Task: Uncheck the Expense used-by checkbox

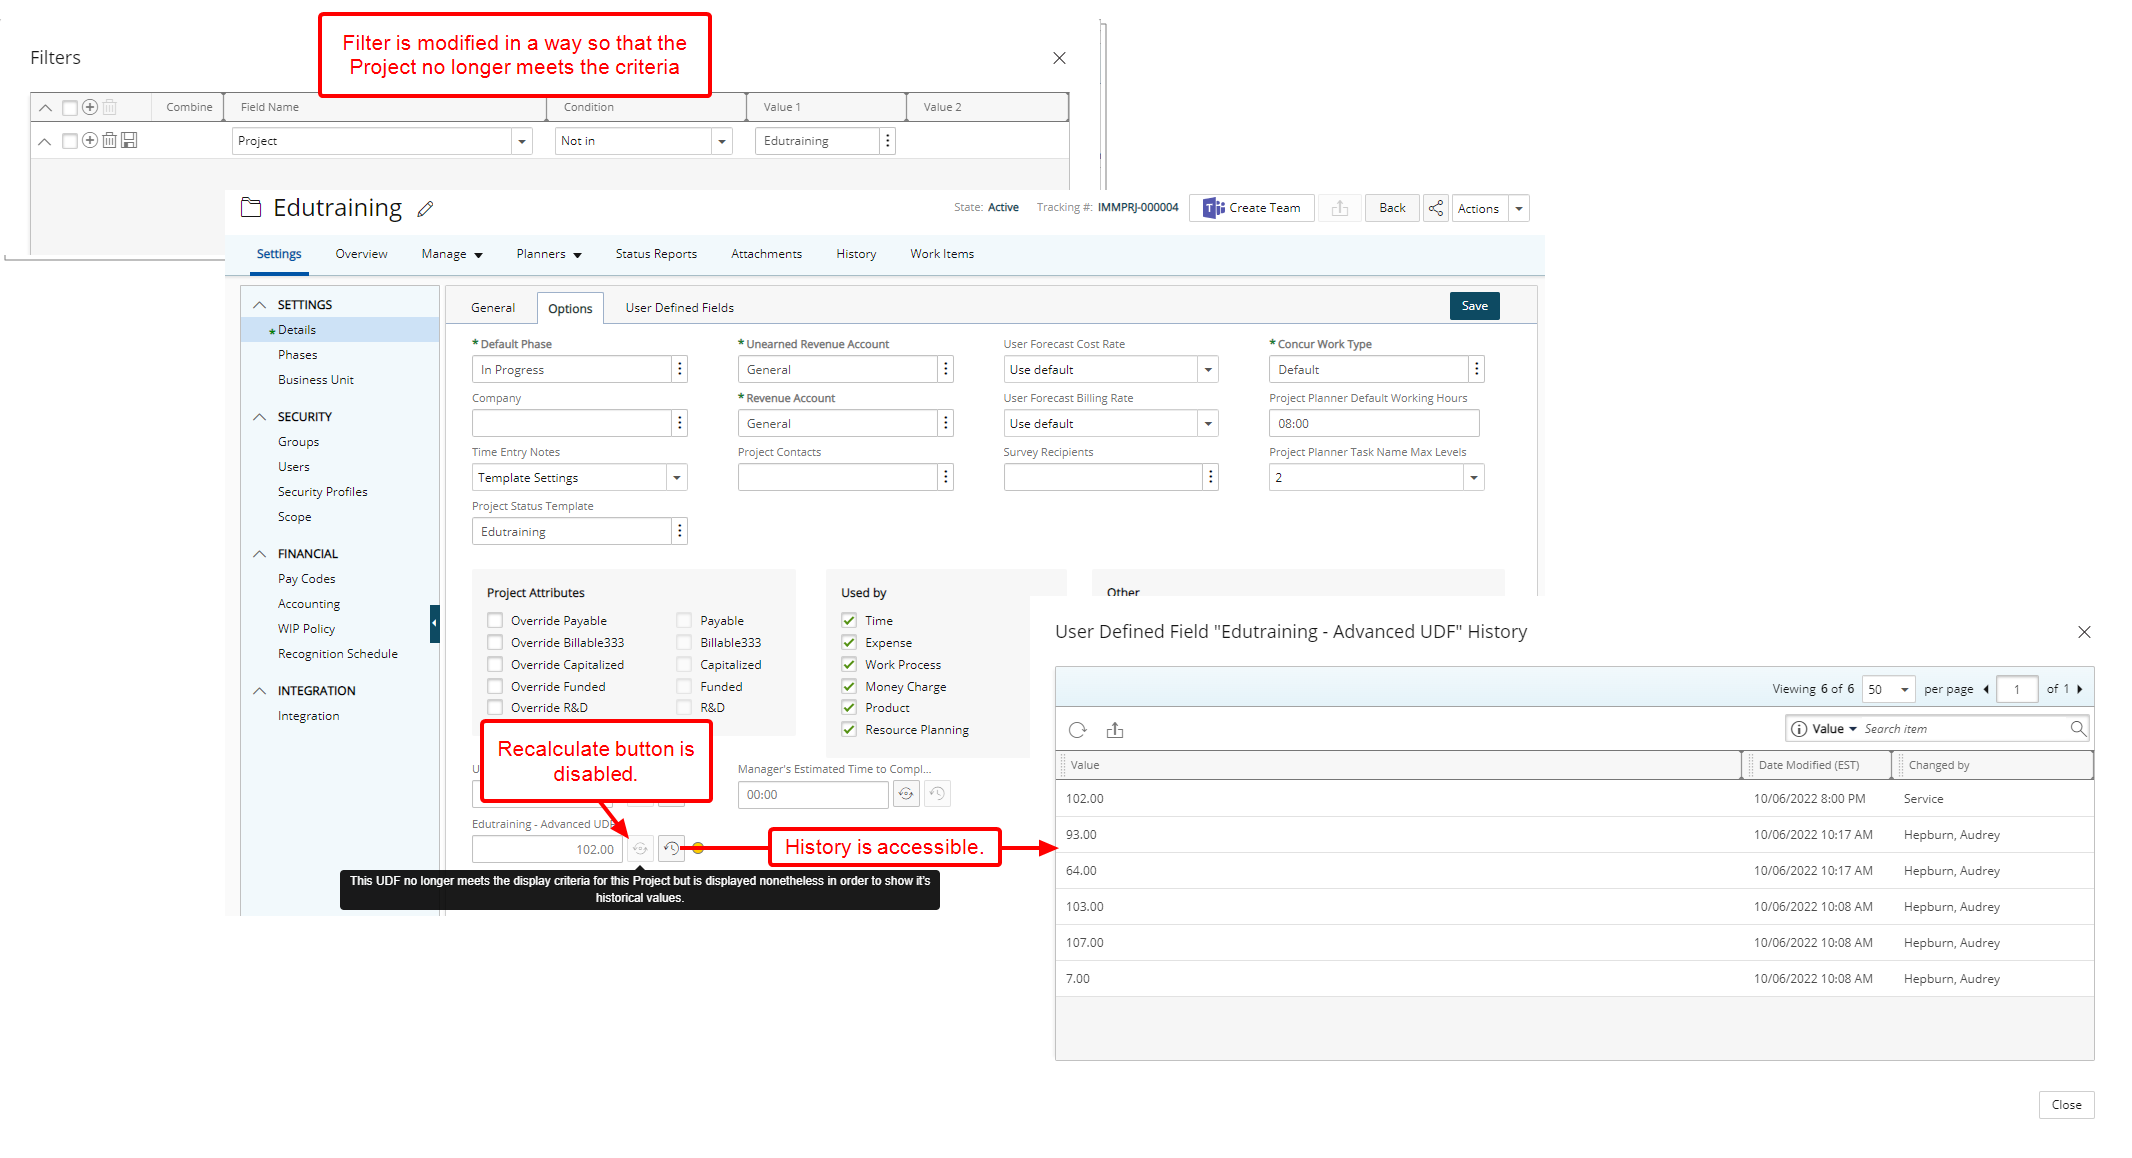Action: pyautogui.click(x=849, y=642)
